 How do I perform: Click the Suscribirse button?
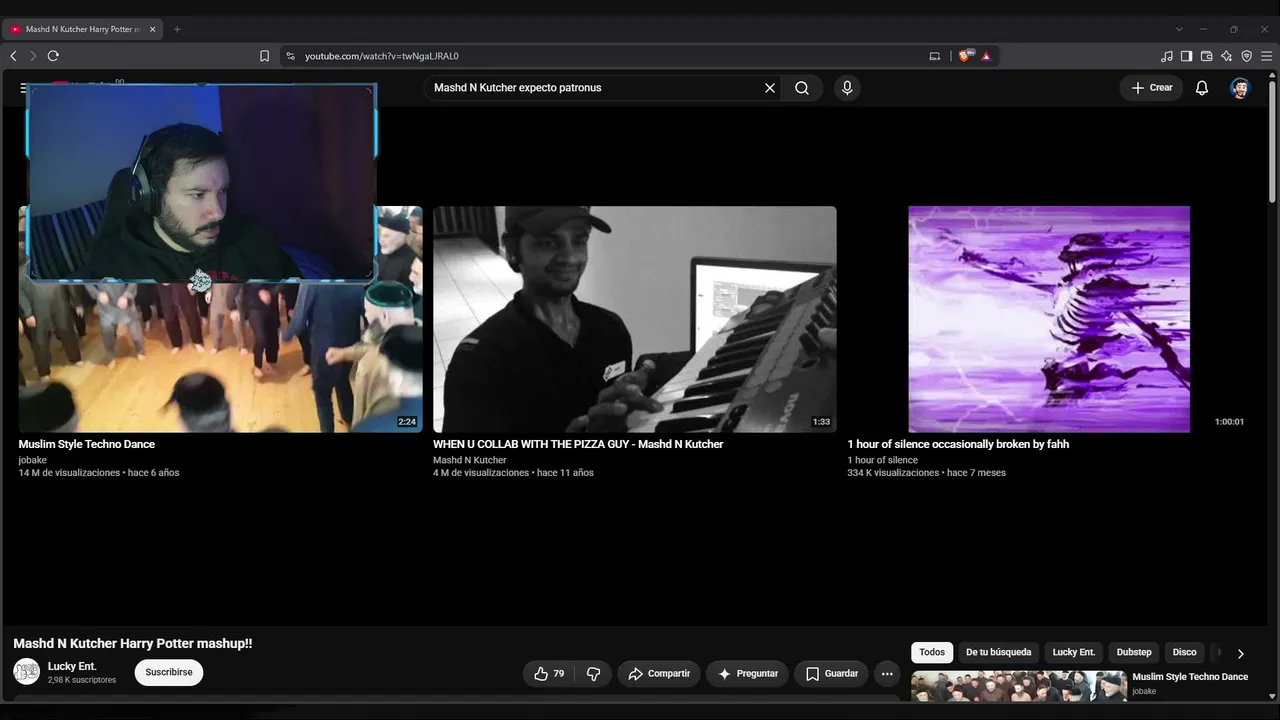[x=169, y=673]
